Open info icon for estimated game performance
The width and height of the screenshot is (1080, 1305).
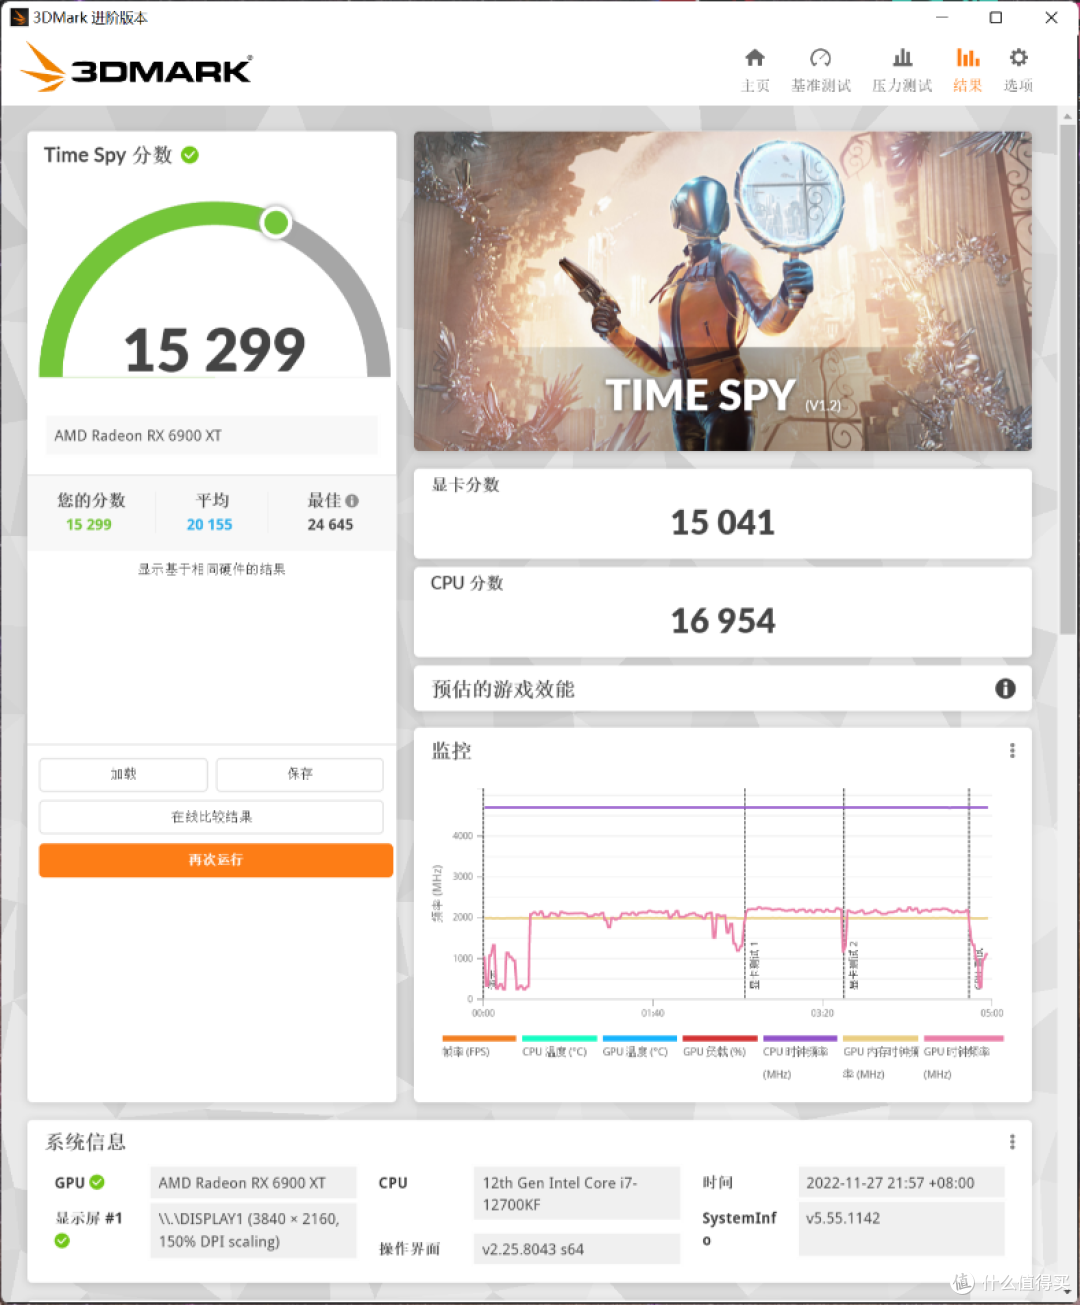click(x=1005, y=688)
